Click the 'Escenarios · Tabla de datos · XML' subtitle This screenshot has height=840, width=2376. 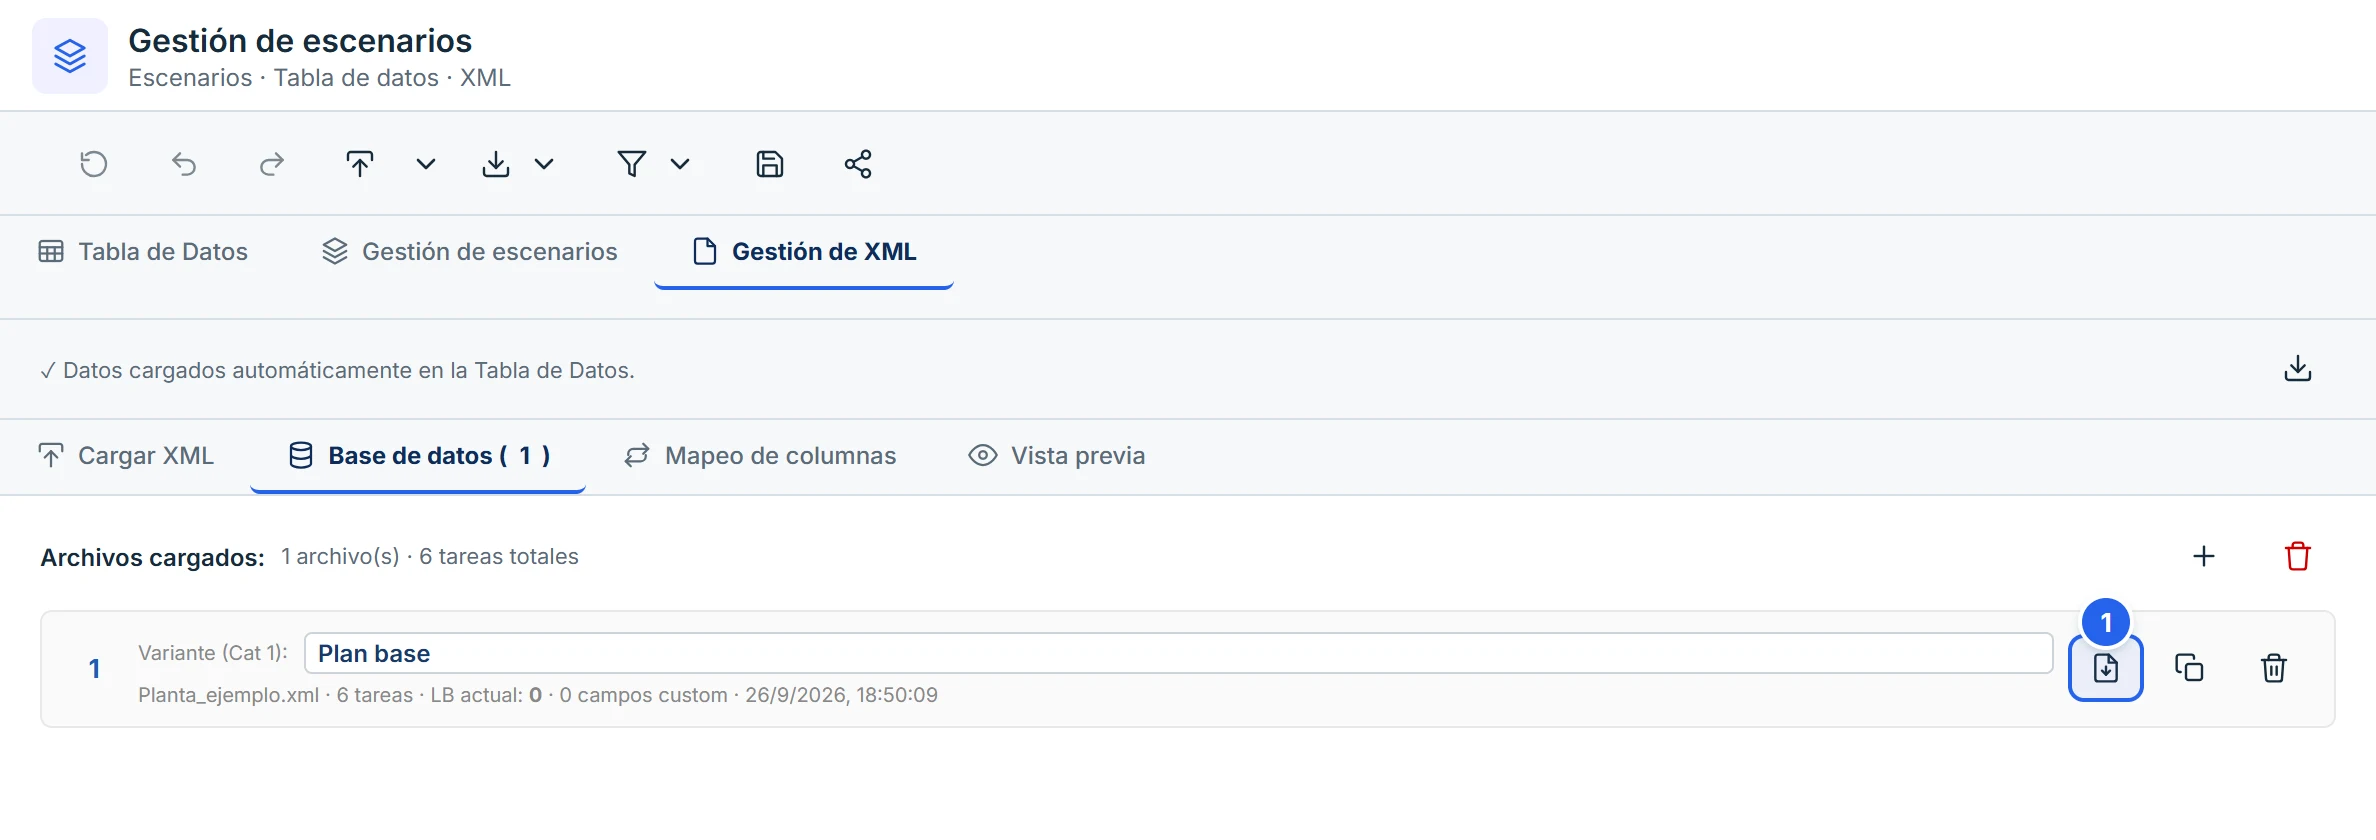(320, 78)
